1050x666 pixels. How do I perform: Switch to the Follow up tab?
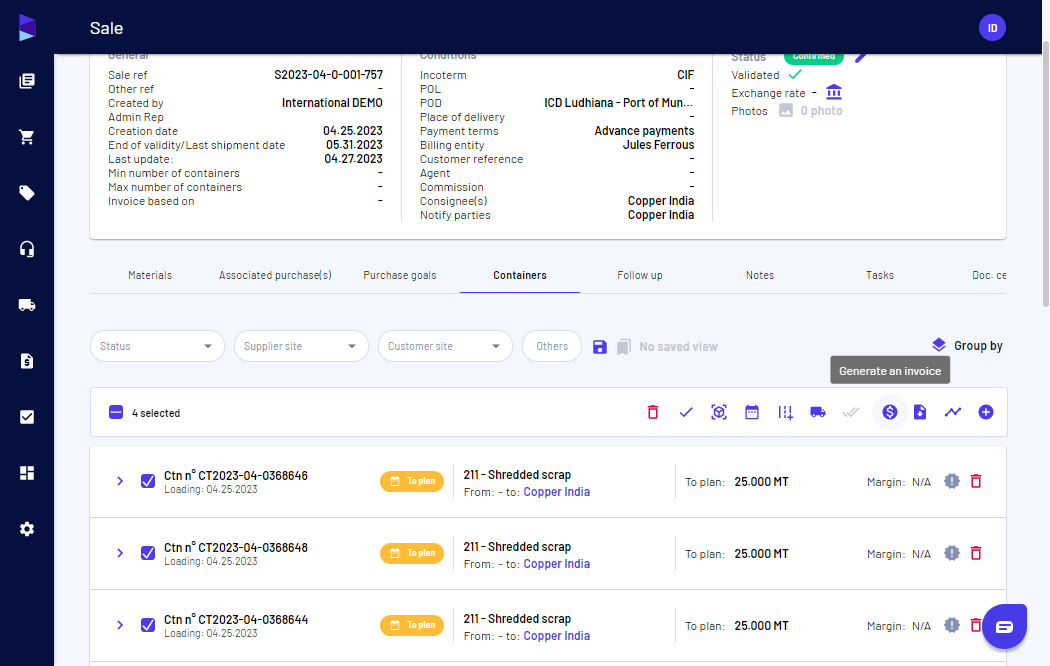(x=640, y=275)
